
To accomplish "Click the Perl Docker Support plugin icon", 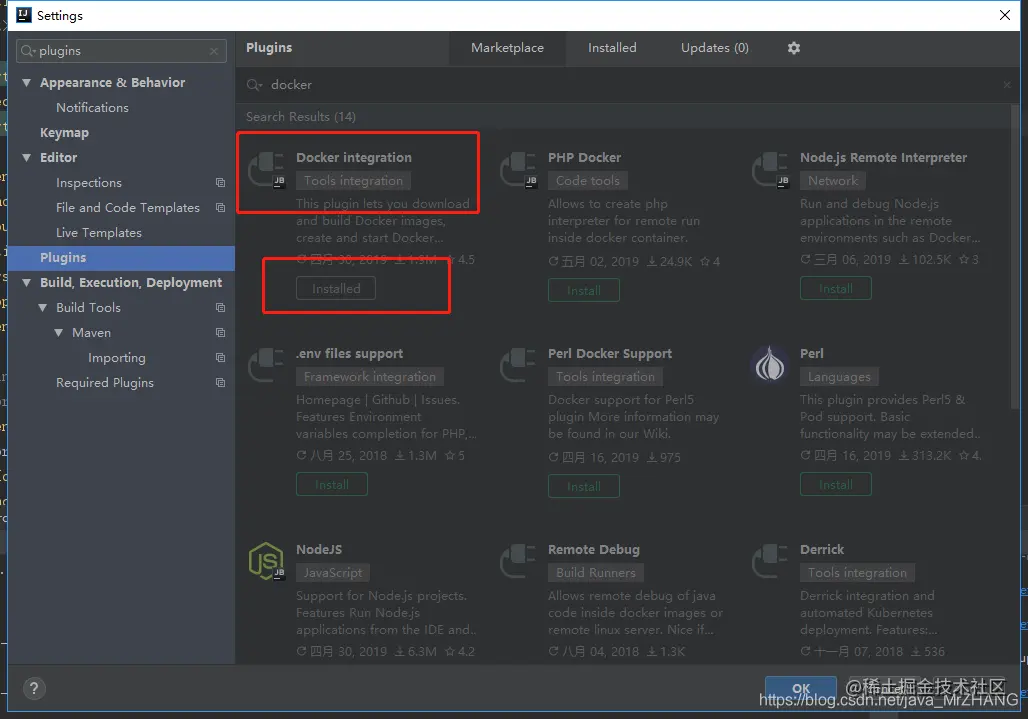I will [518, 365].
